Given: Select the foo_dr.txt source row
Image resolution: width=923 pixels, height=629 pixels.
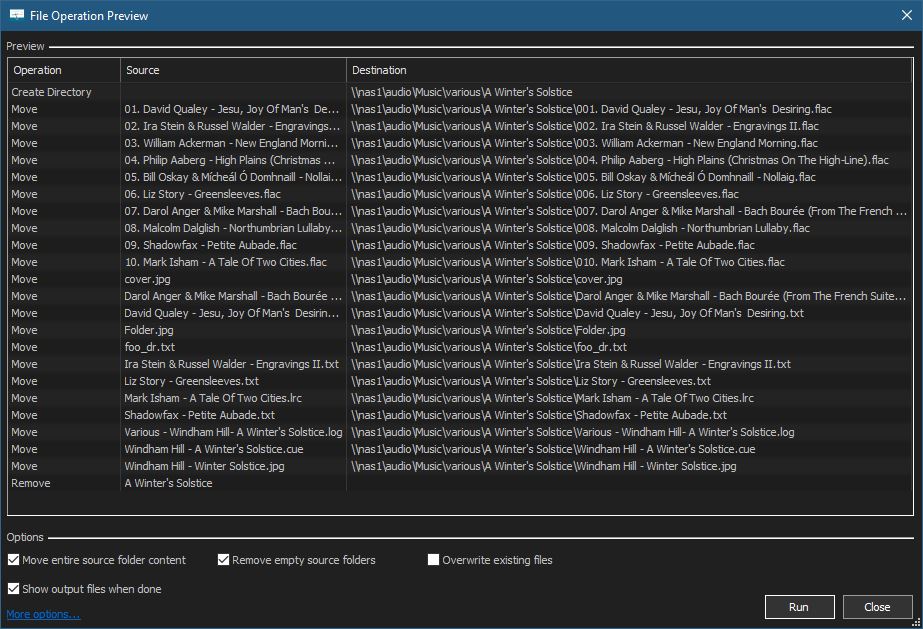Looking at the screenshot, I should click(x=150, y=347).
